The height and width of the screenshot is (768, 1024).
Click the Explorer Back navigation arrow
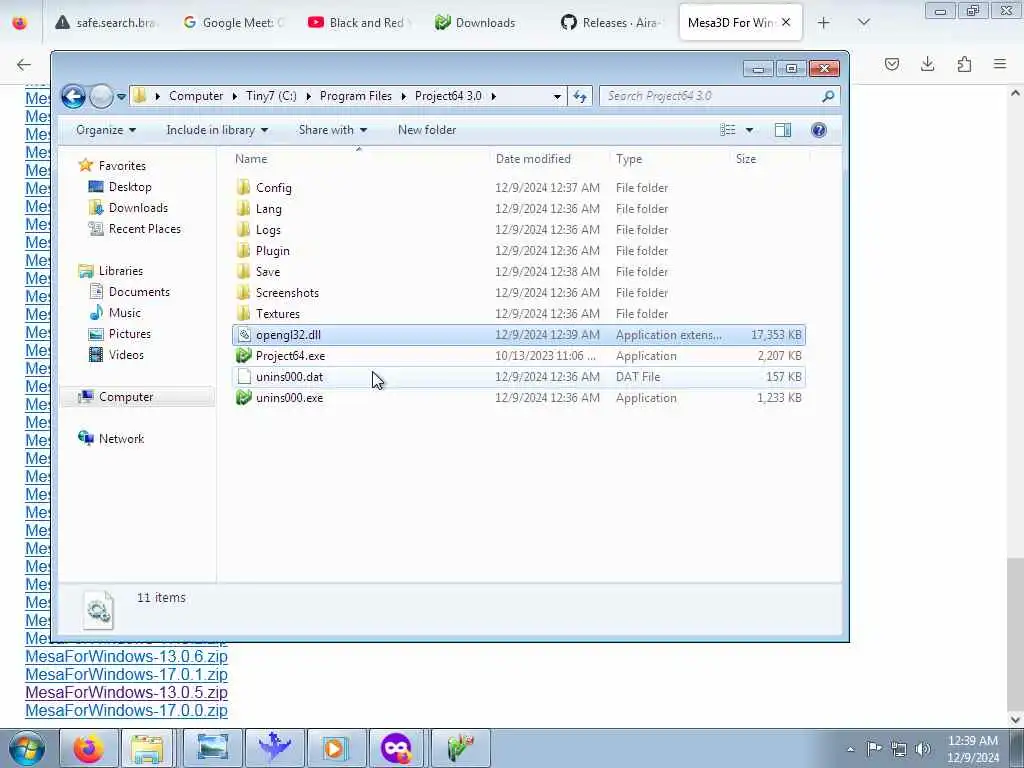coord(73,97)
